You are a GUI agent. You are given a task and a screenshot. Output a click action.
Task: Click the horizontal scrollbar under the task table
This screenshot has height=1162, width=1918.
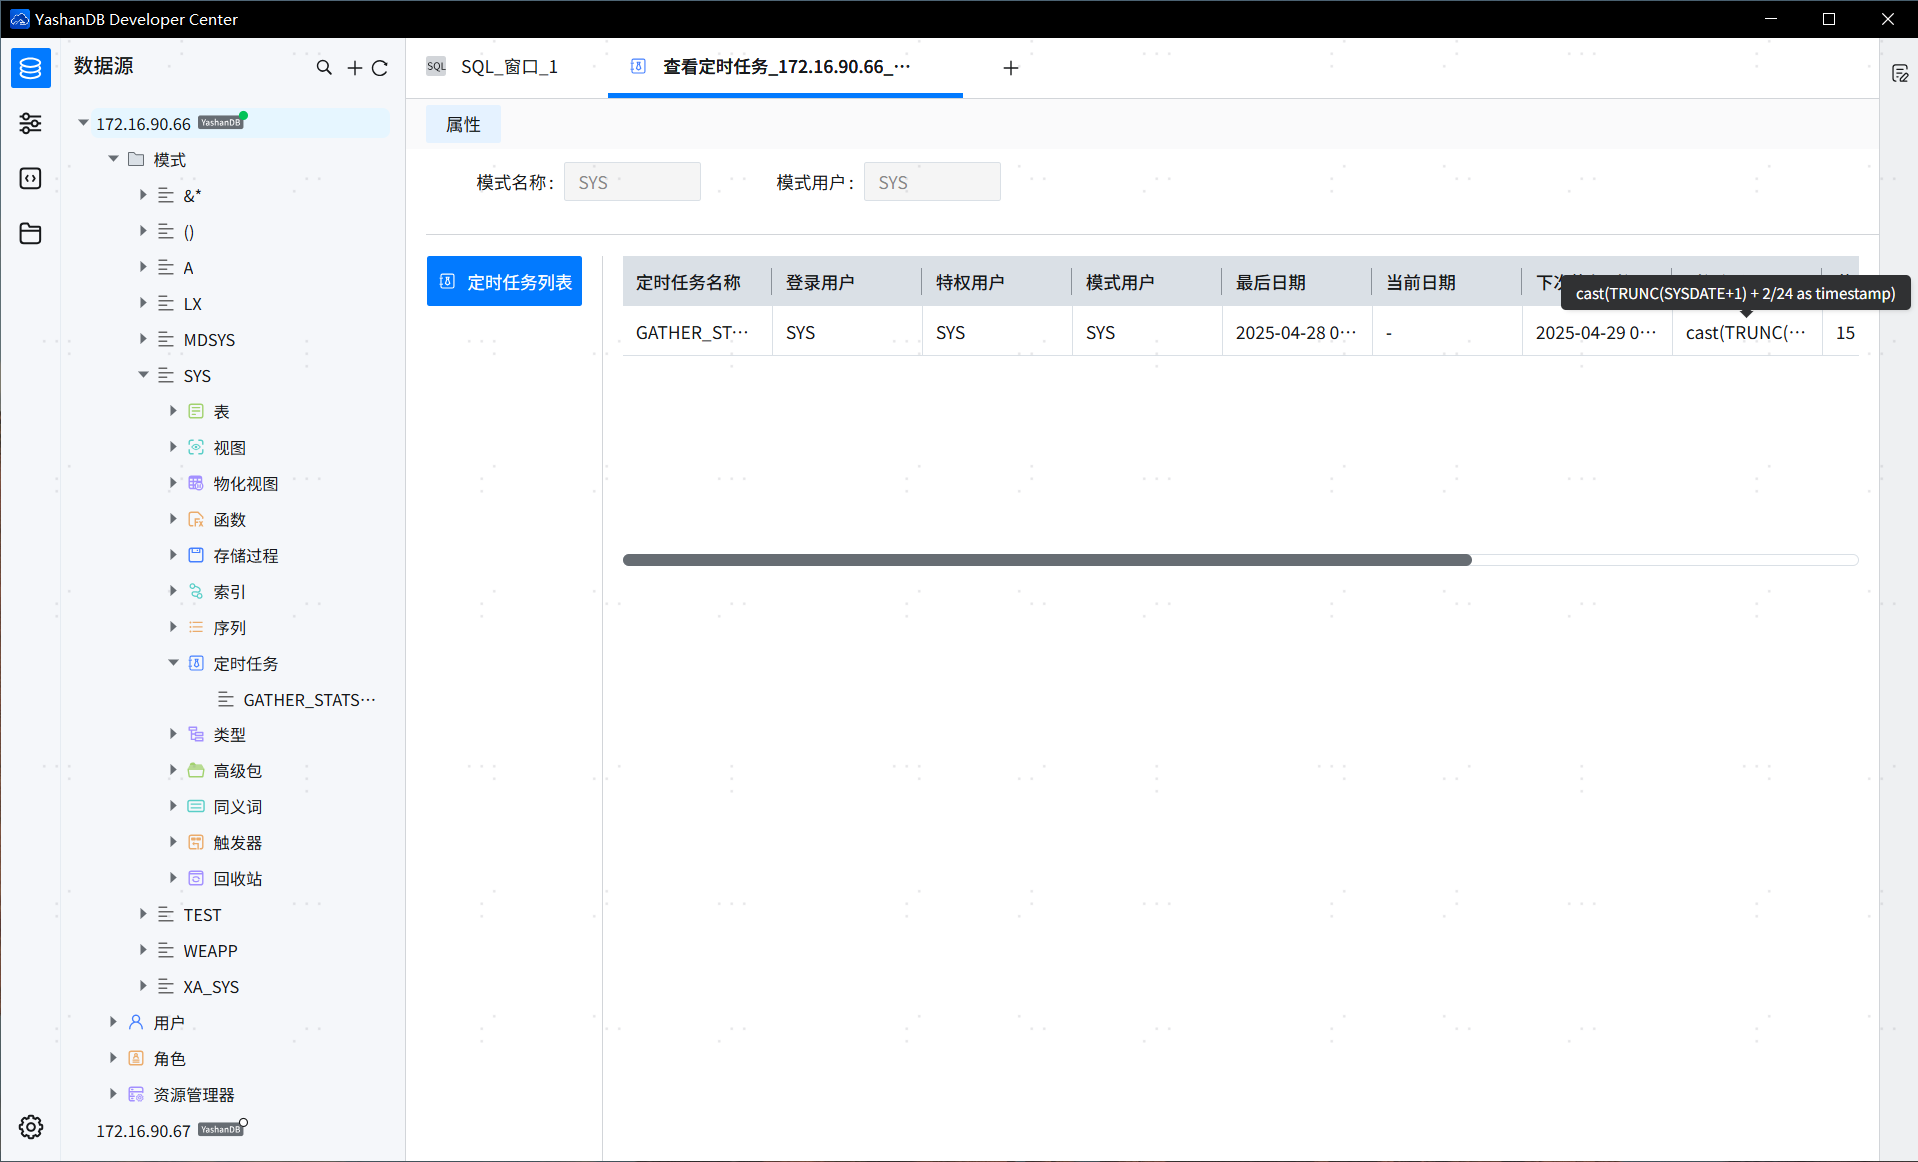[x=1046, y=560]
